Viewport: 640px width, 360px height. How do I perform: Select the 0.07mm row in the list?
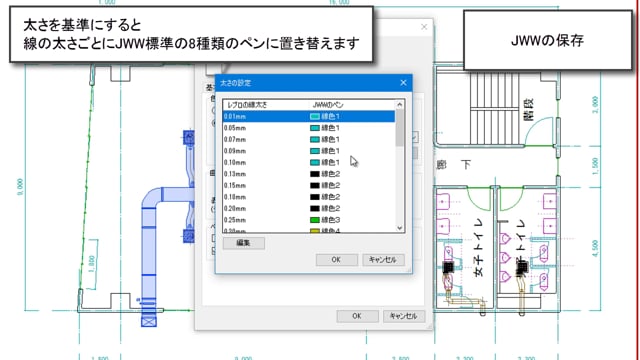(309, 139)
